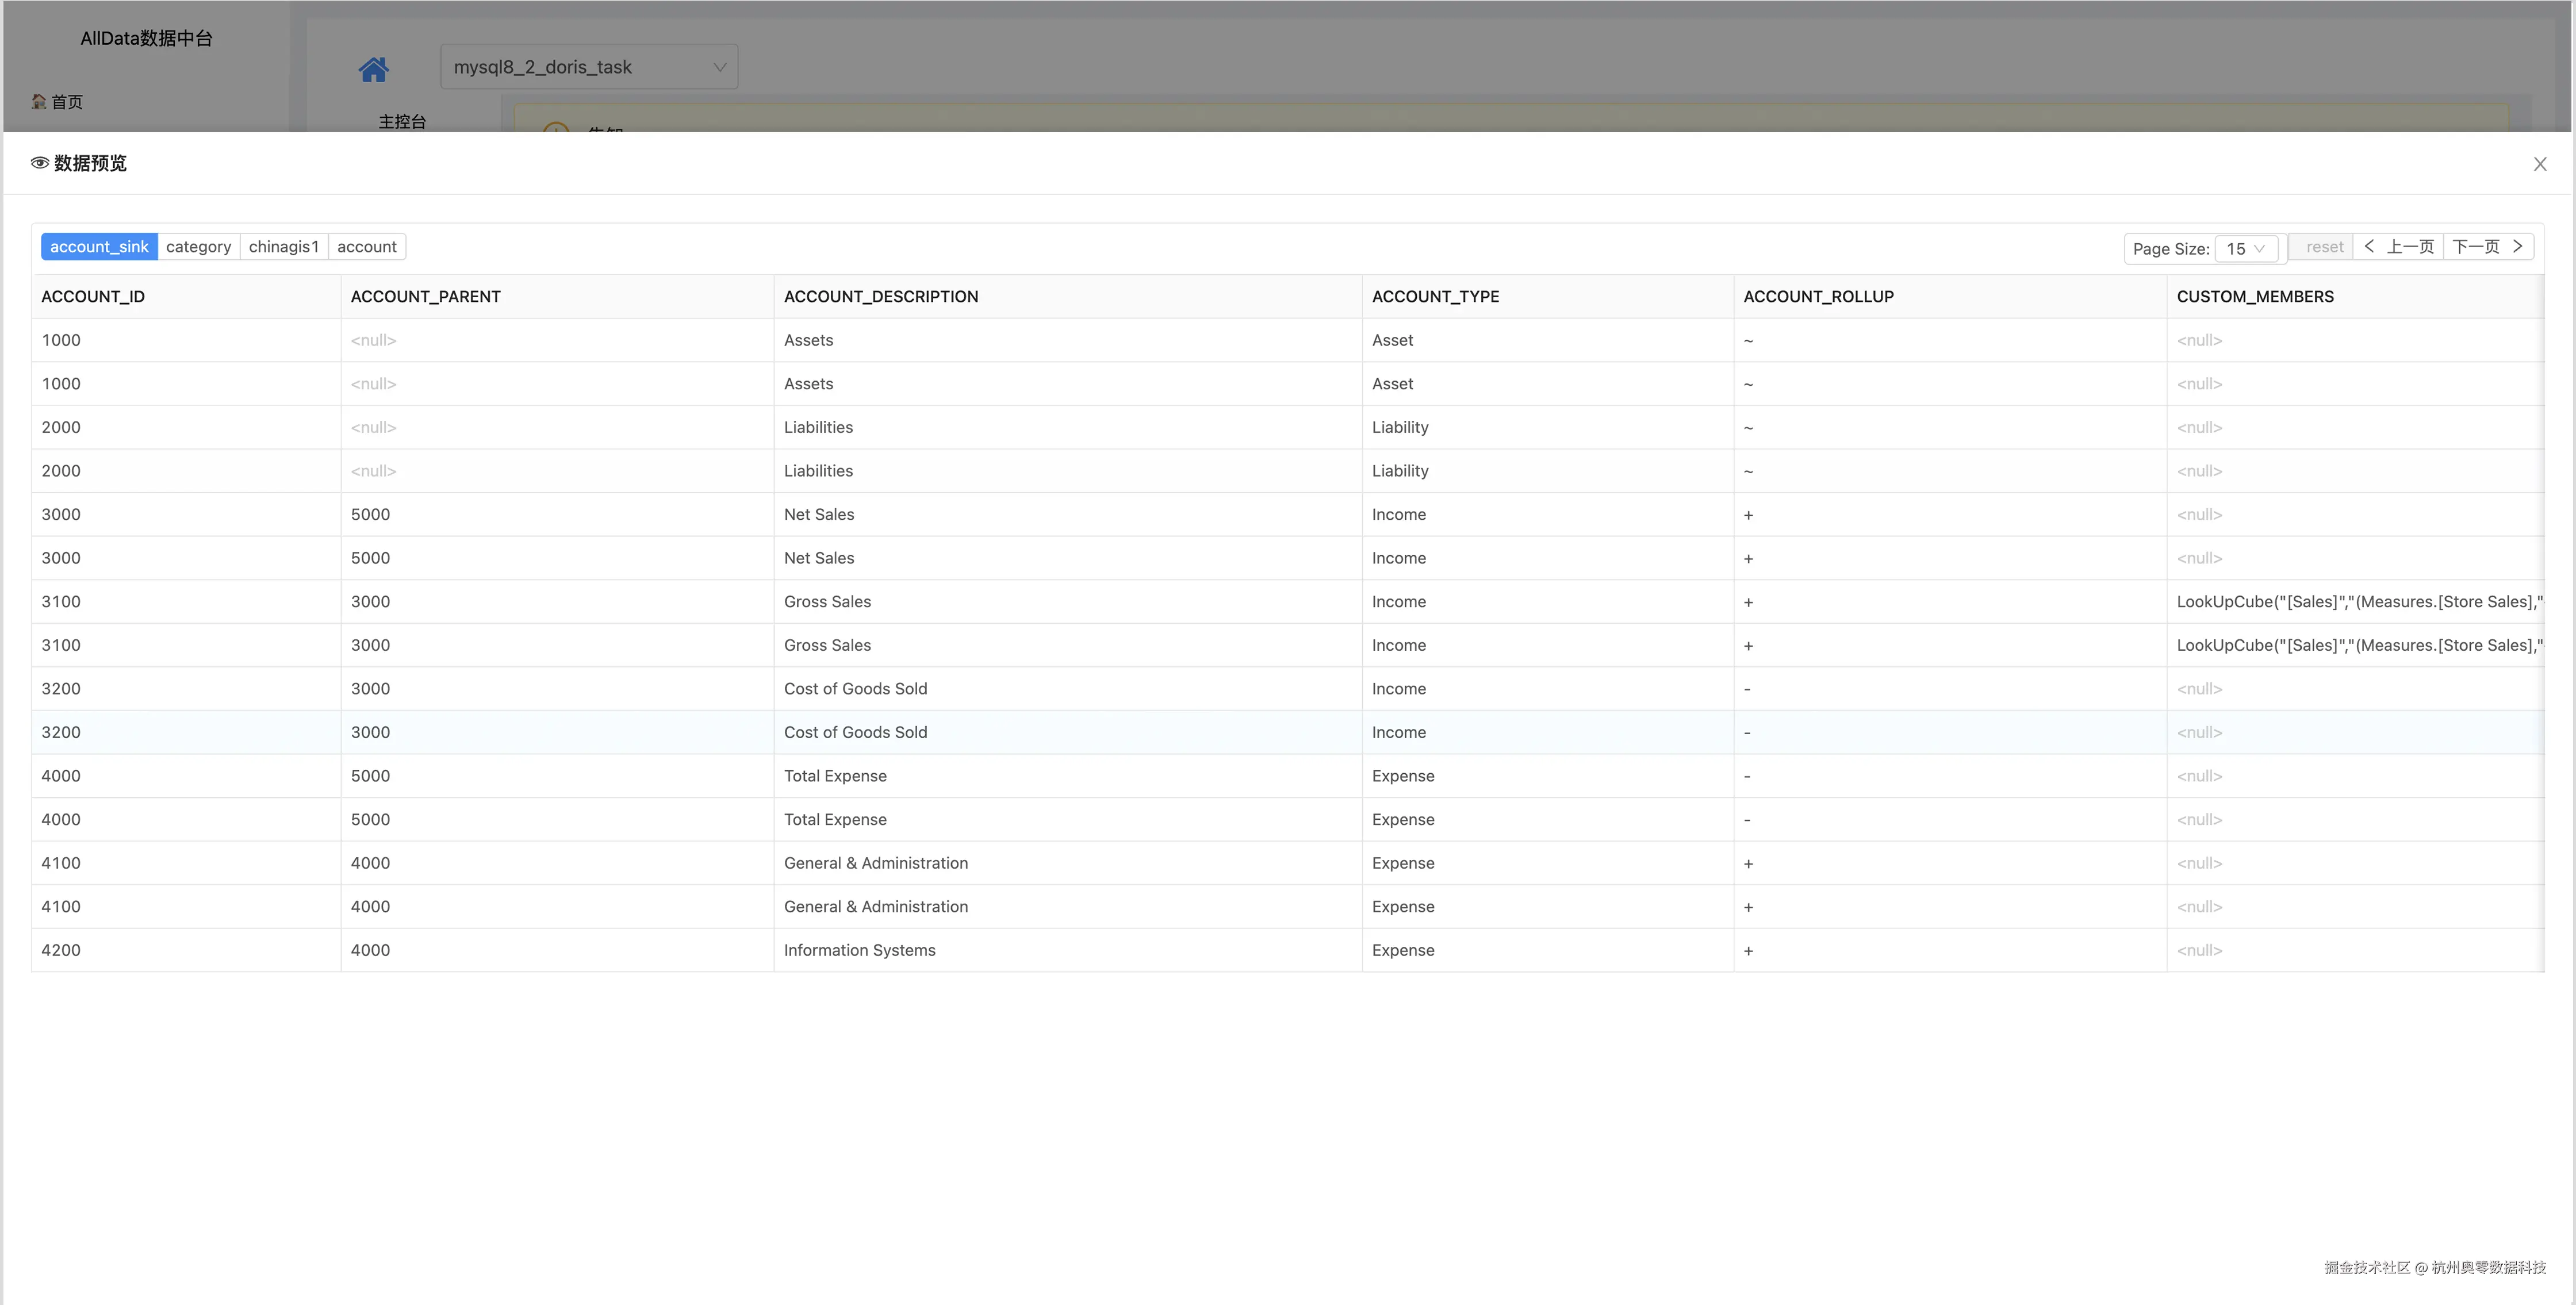Image resolution: width=2576 pixels, height=1305 pixels.
Task: Click the next page right arrow
Action: pos(2518,246)
